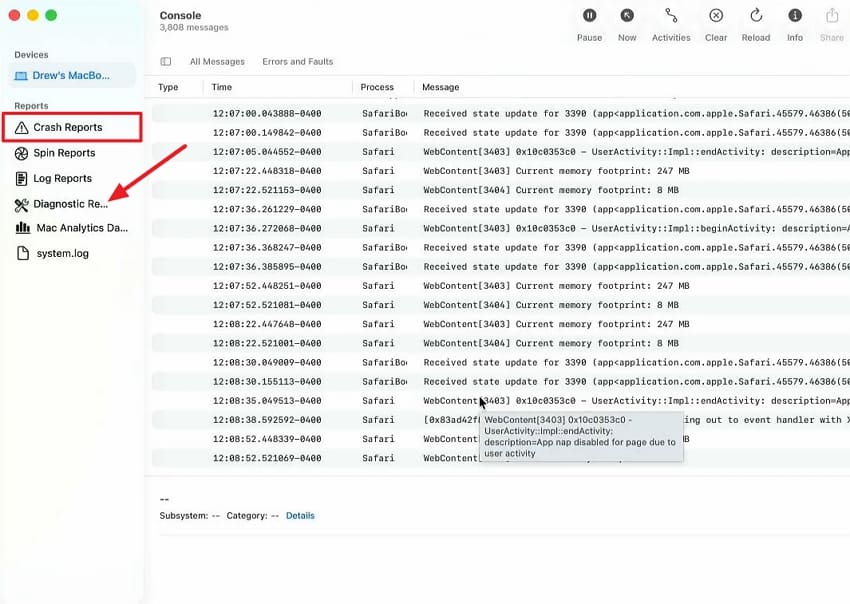Screen dimensions: 850x604
Task: Switch to All Messages filter
Action: tap(217, 62)
